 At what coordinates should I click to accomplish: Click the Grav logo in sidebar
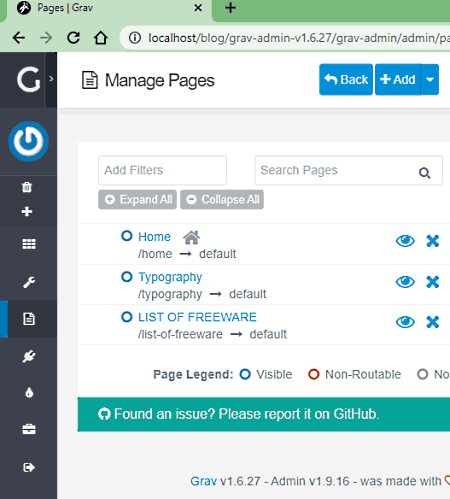tap(29, 79)
